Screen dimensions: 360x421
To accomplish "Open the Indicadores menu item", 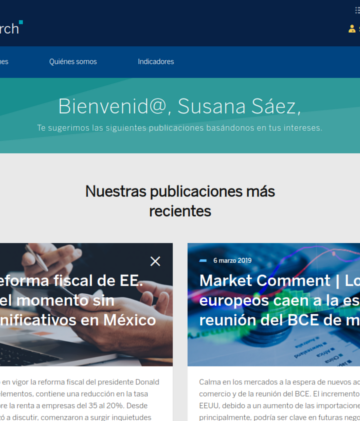I will 156,62.
